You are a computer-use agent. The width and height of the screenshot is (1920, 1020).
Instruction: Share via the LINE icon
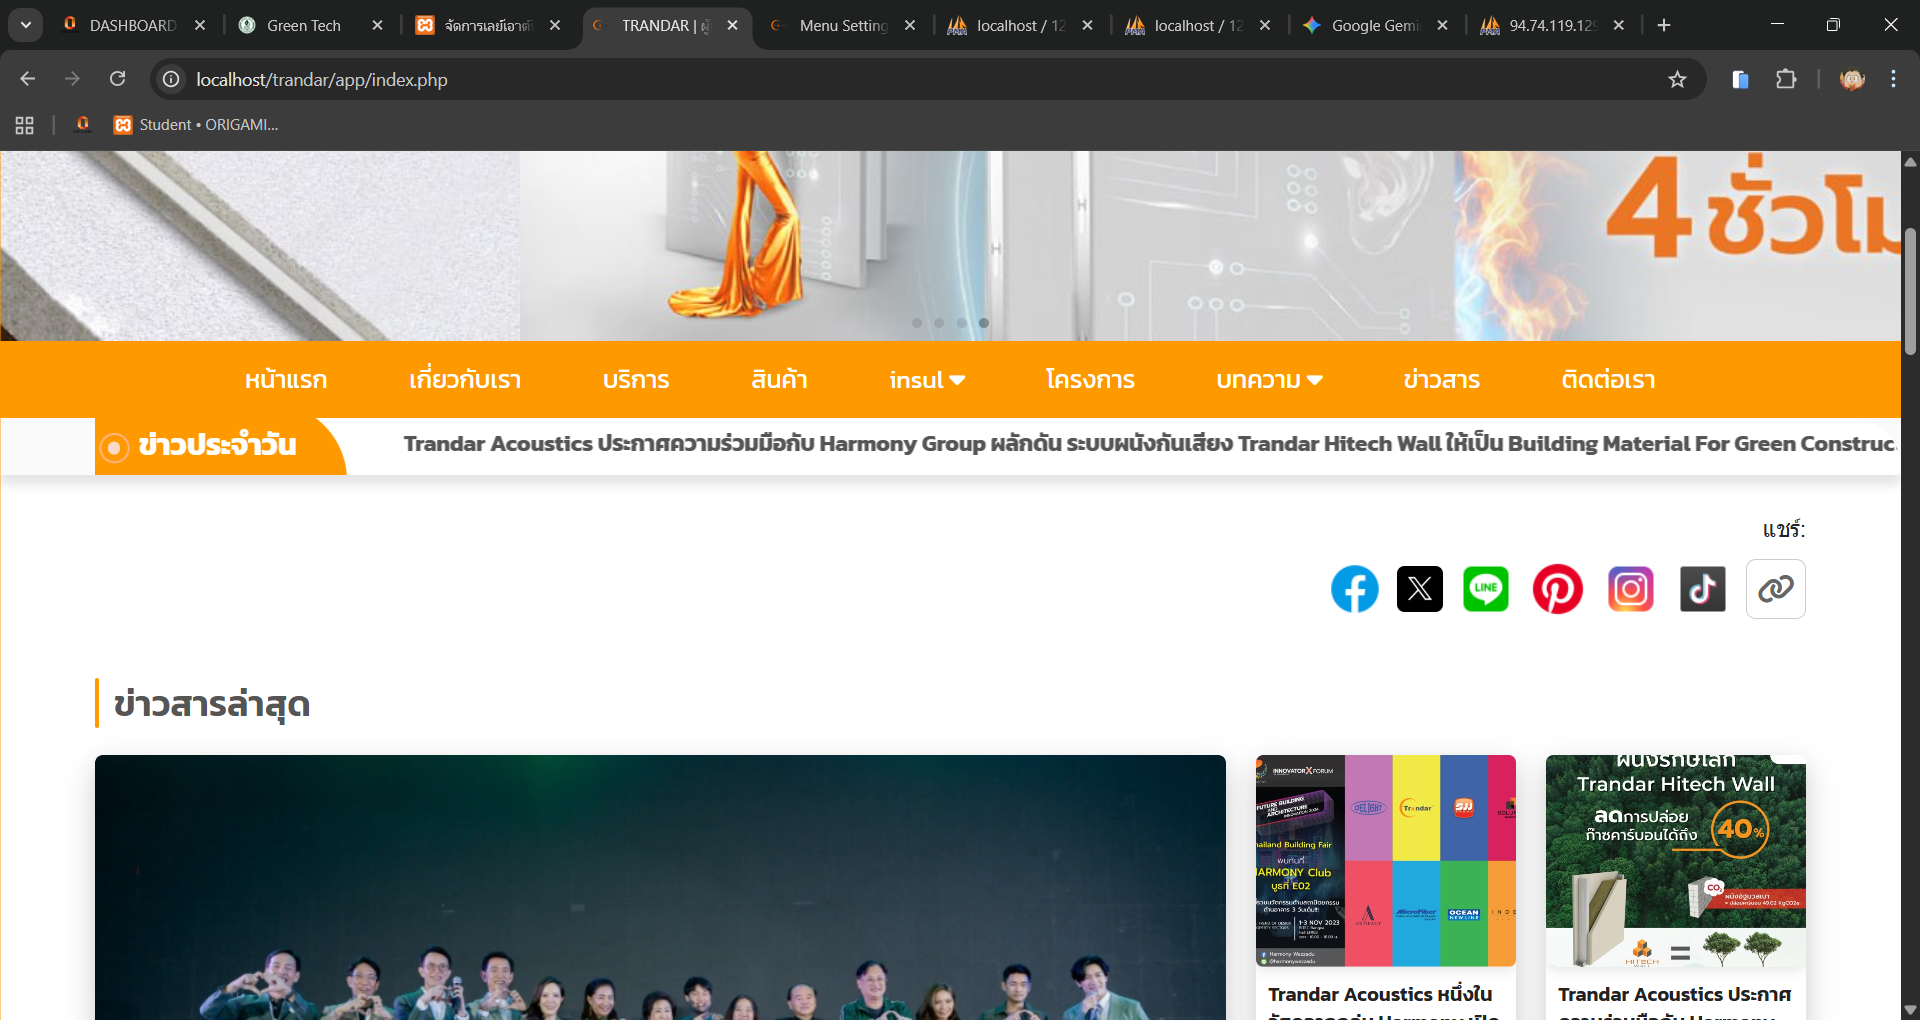pyautogui.click(x=1485, y=589)
